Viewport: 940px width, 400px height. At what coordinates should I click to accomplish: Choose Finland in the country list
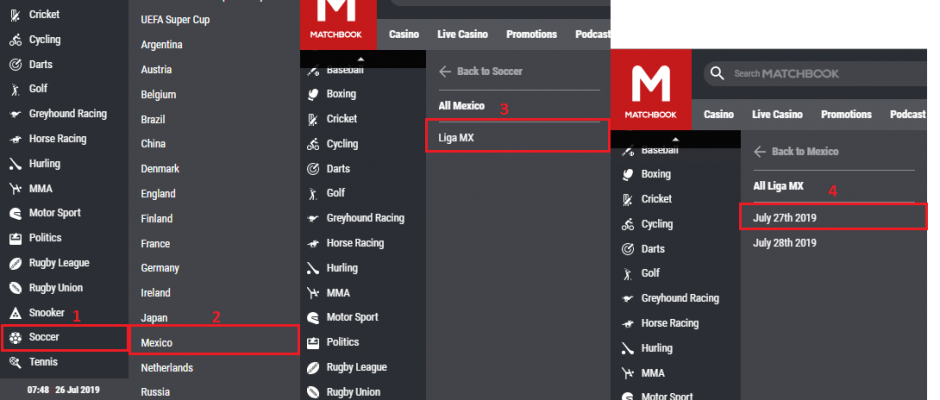point(156,219)
